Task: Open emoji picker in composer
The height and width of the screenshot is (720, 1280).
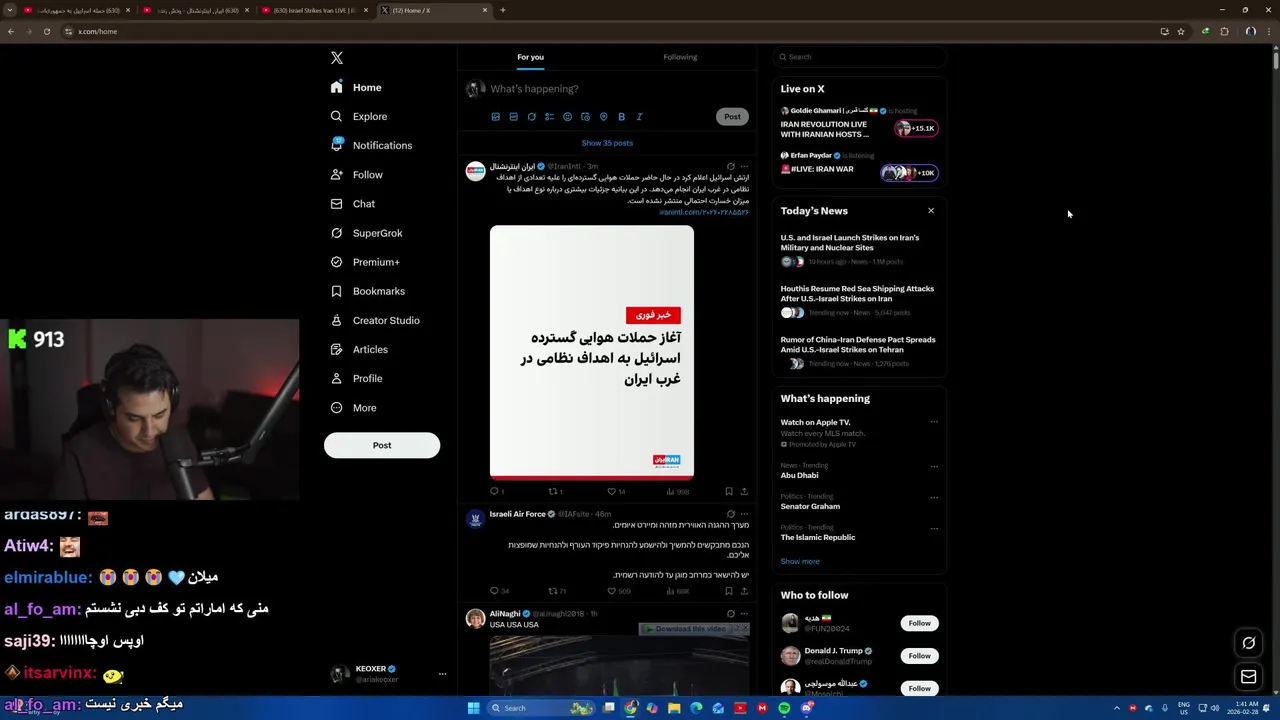Action: pos(567,117)
